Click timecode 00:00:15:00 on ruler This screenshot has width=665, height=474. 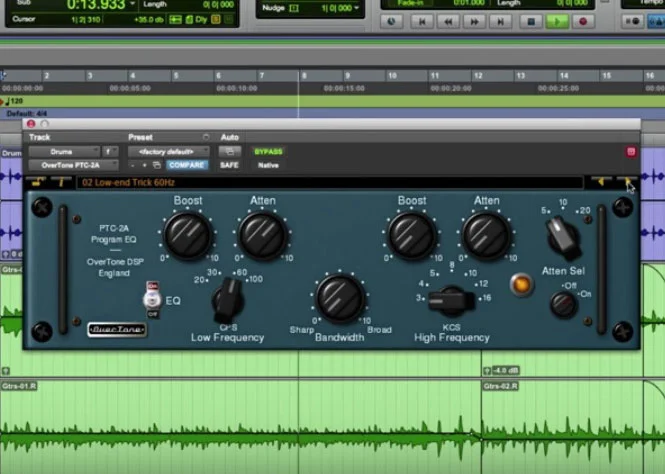point(344,88)
